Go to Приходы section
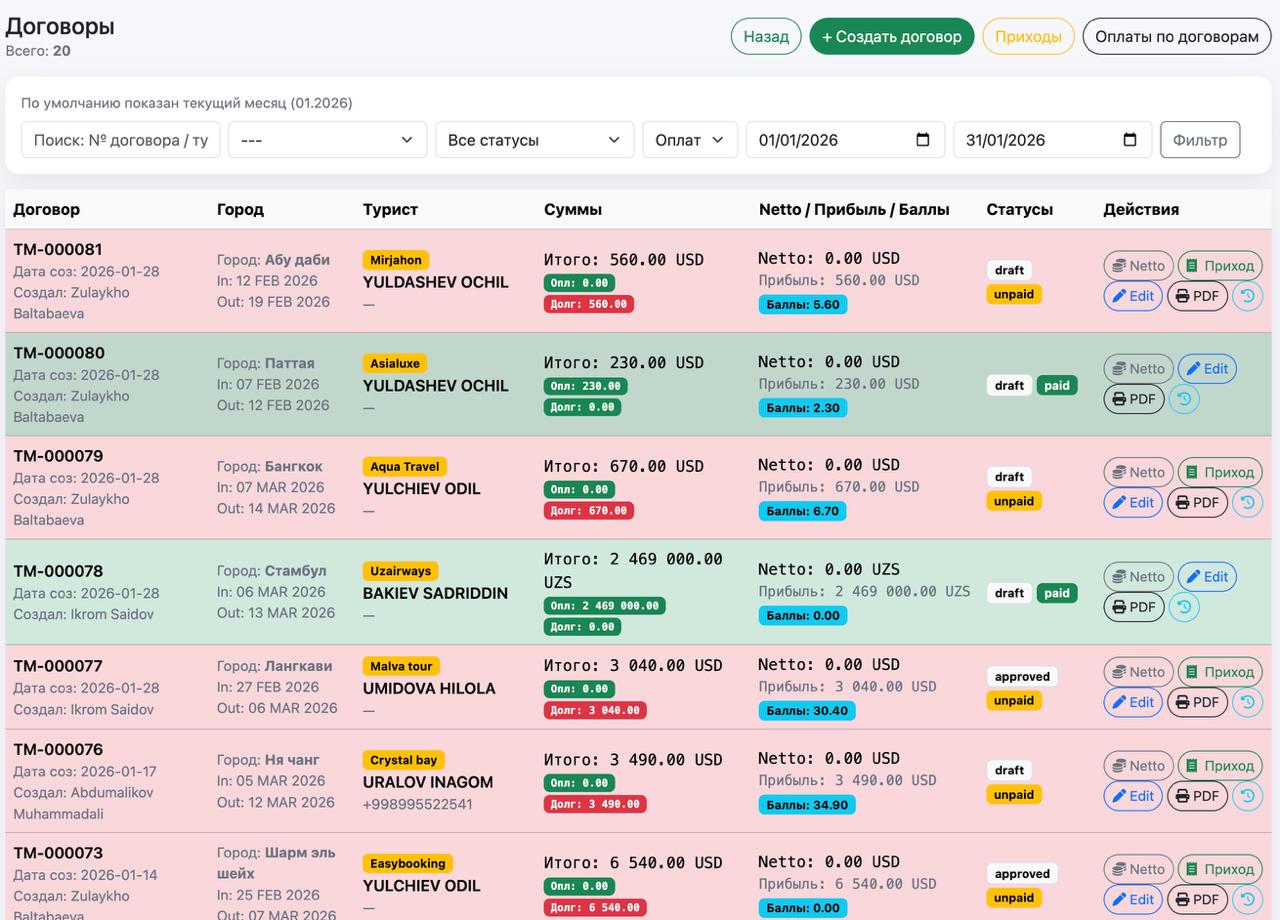This screenshot has width=1280, height=920. 1028,37
